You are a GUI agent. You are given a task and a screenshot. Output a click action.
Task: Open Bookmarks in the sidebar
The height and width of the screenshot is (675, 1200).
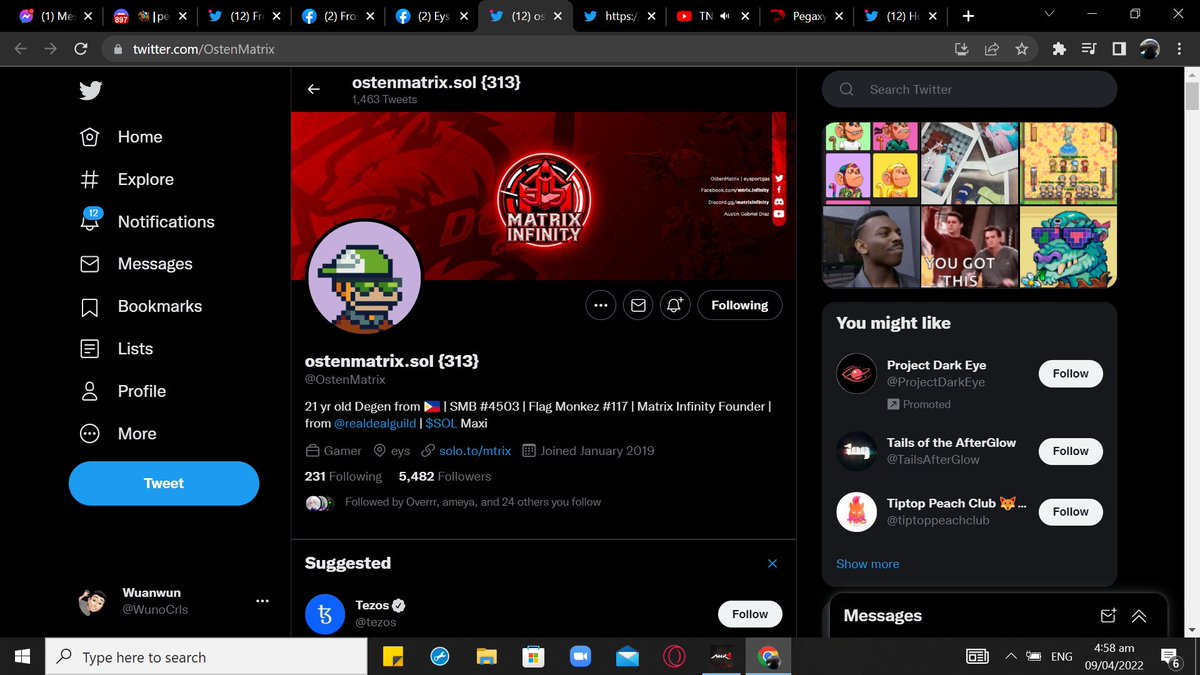pyautogui.click(x=140, y=306)
